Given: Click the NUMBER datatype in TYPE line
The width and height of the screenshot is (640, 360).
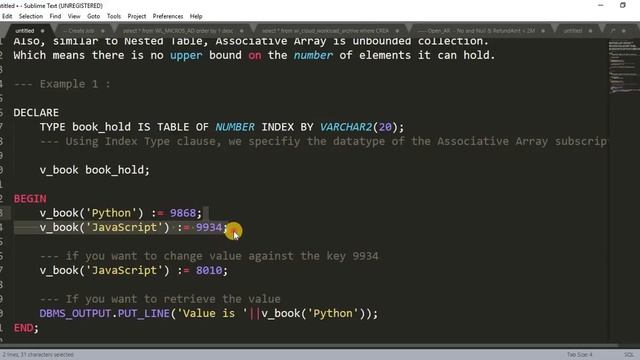Looking at the screenshot, I should pos(235,127).
